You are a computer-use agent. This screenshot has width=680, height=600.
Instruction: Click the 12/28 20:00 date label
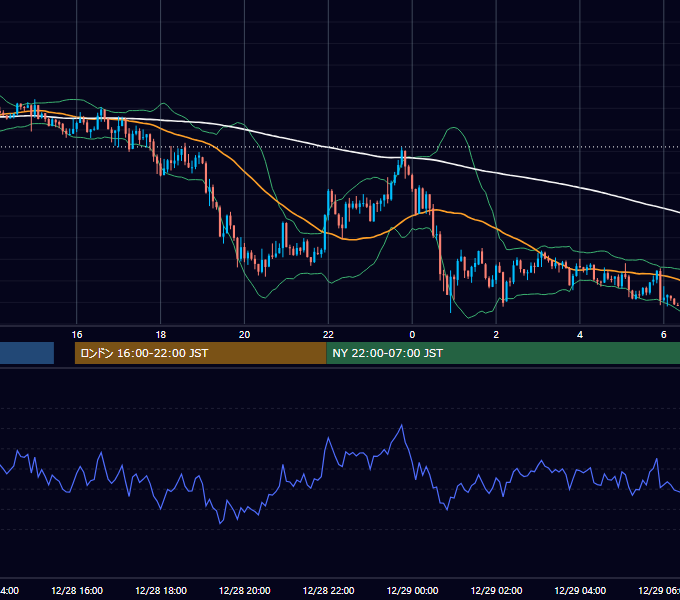coord(245,590)
